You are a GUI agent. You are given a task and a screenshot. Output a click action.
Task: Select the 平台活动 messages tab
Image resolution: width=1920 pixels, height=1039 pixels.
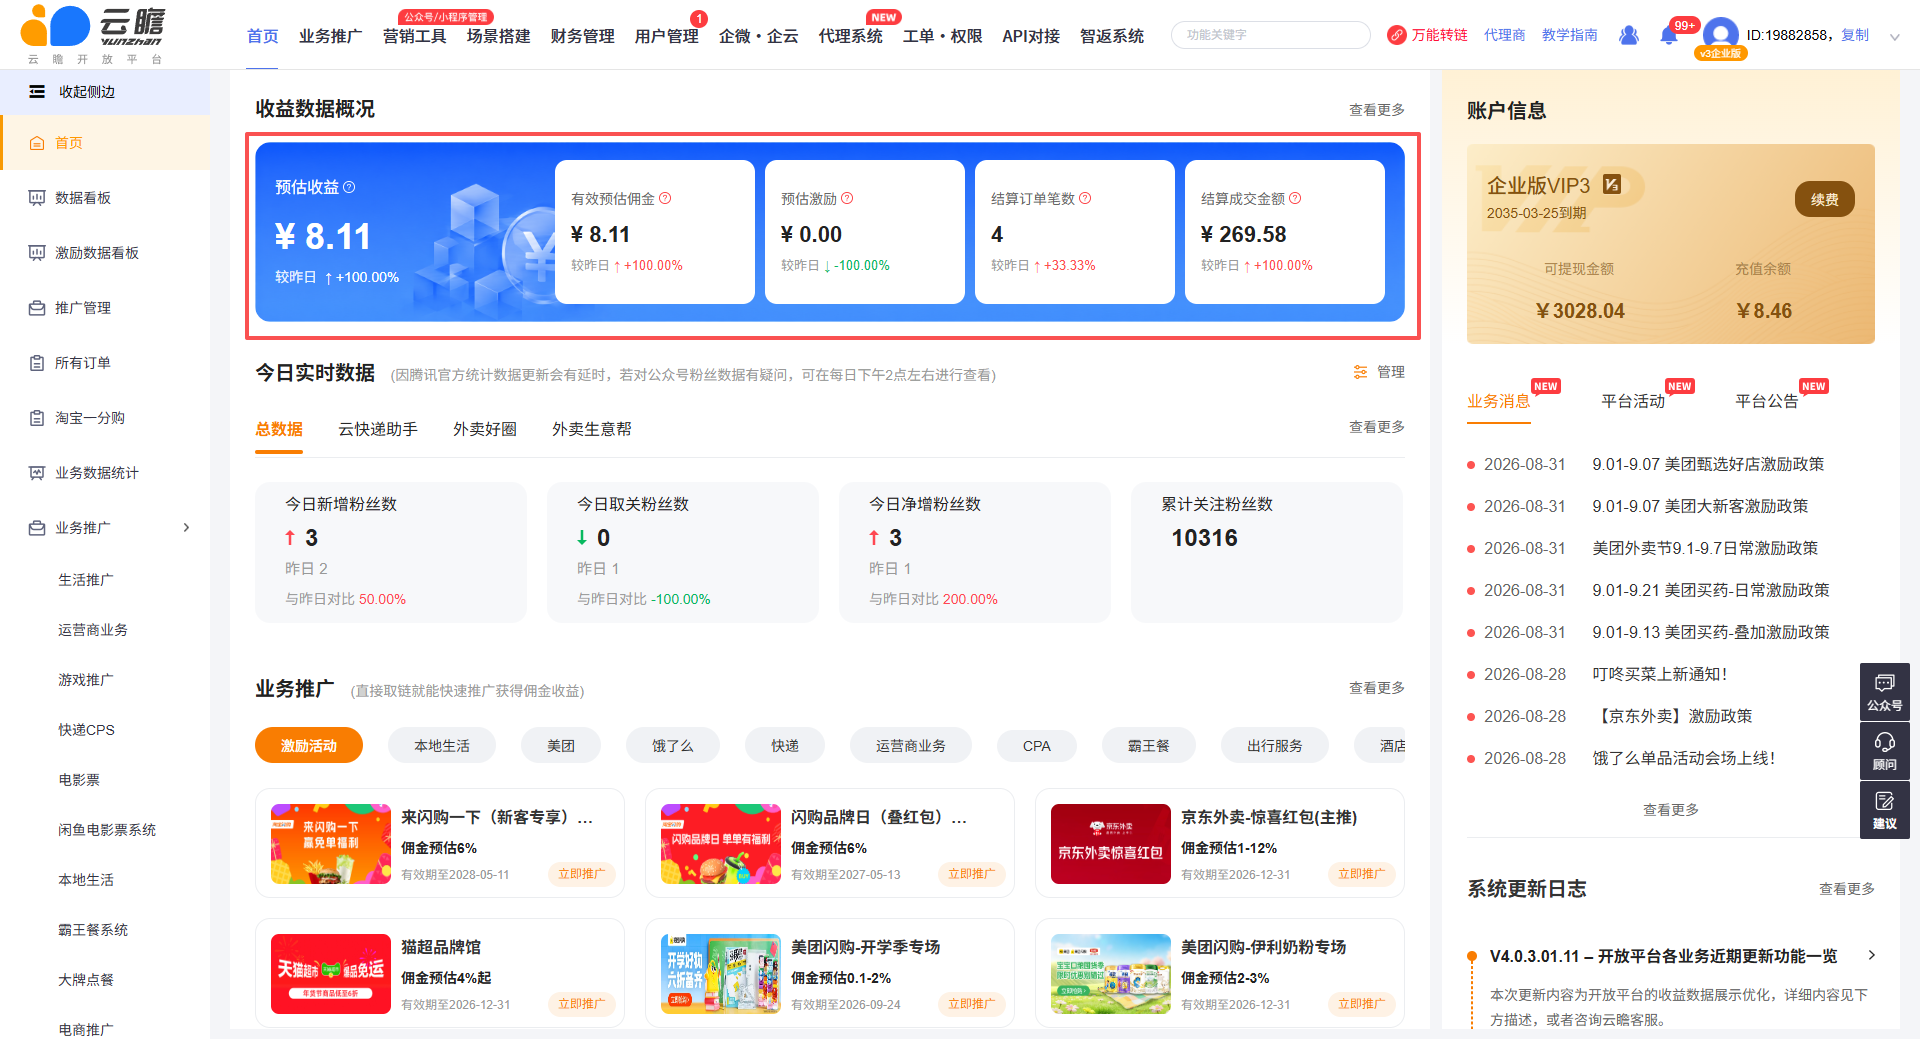[x=1633, y=401]
